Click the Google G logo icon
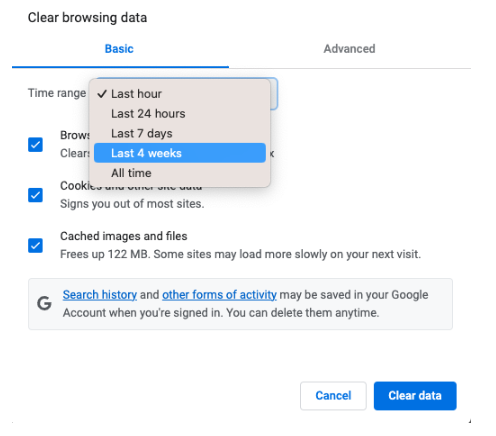 pos(44,303)
